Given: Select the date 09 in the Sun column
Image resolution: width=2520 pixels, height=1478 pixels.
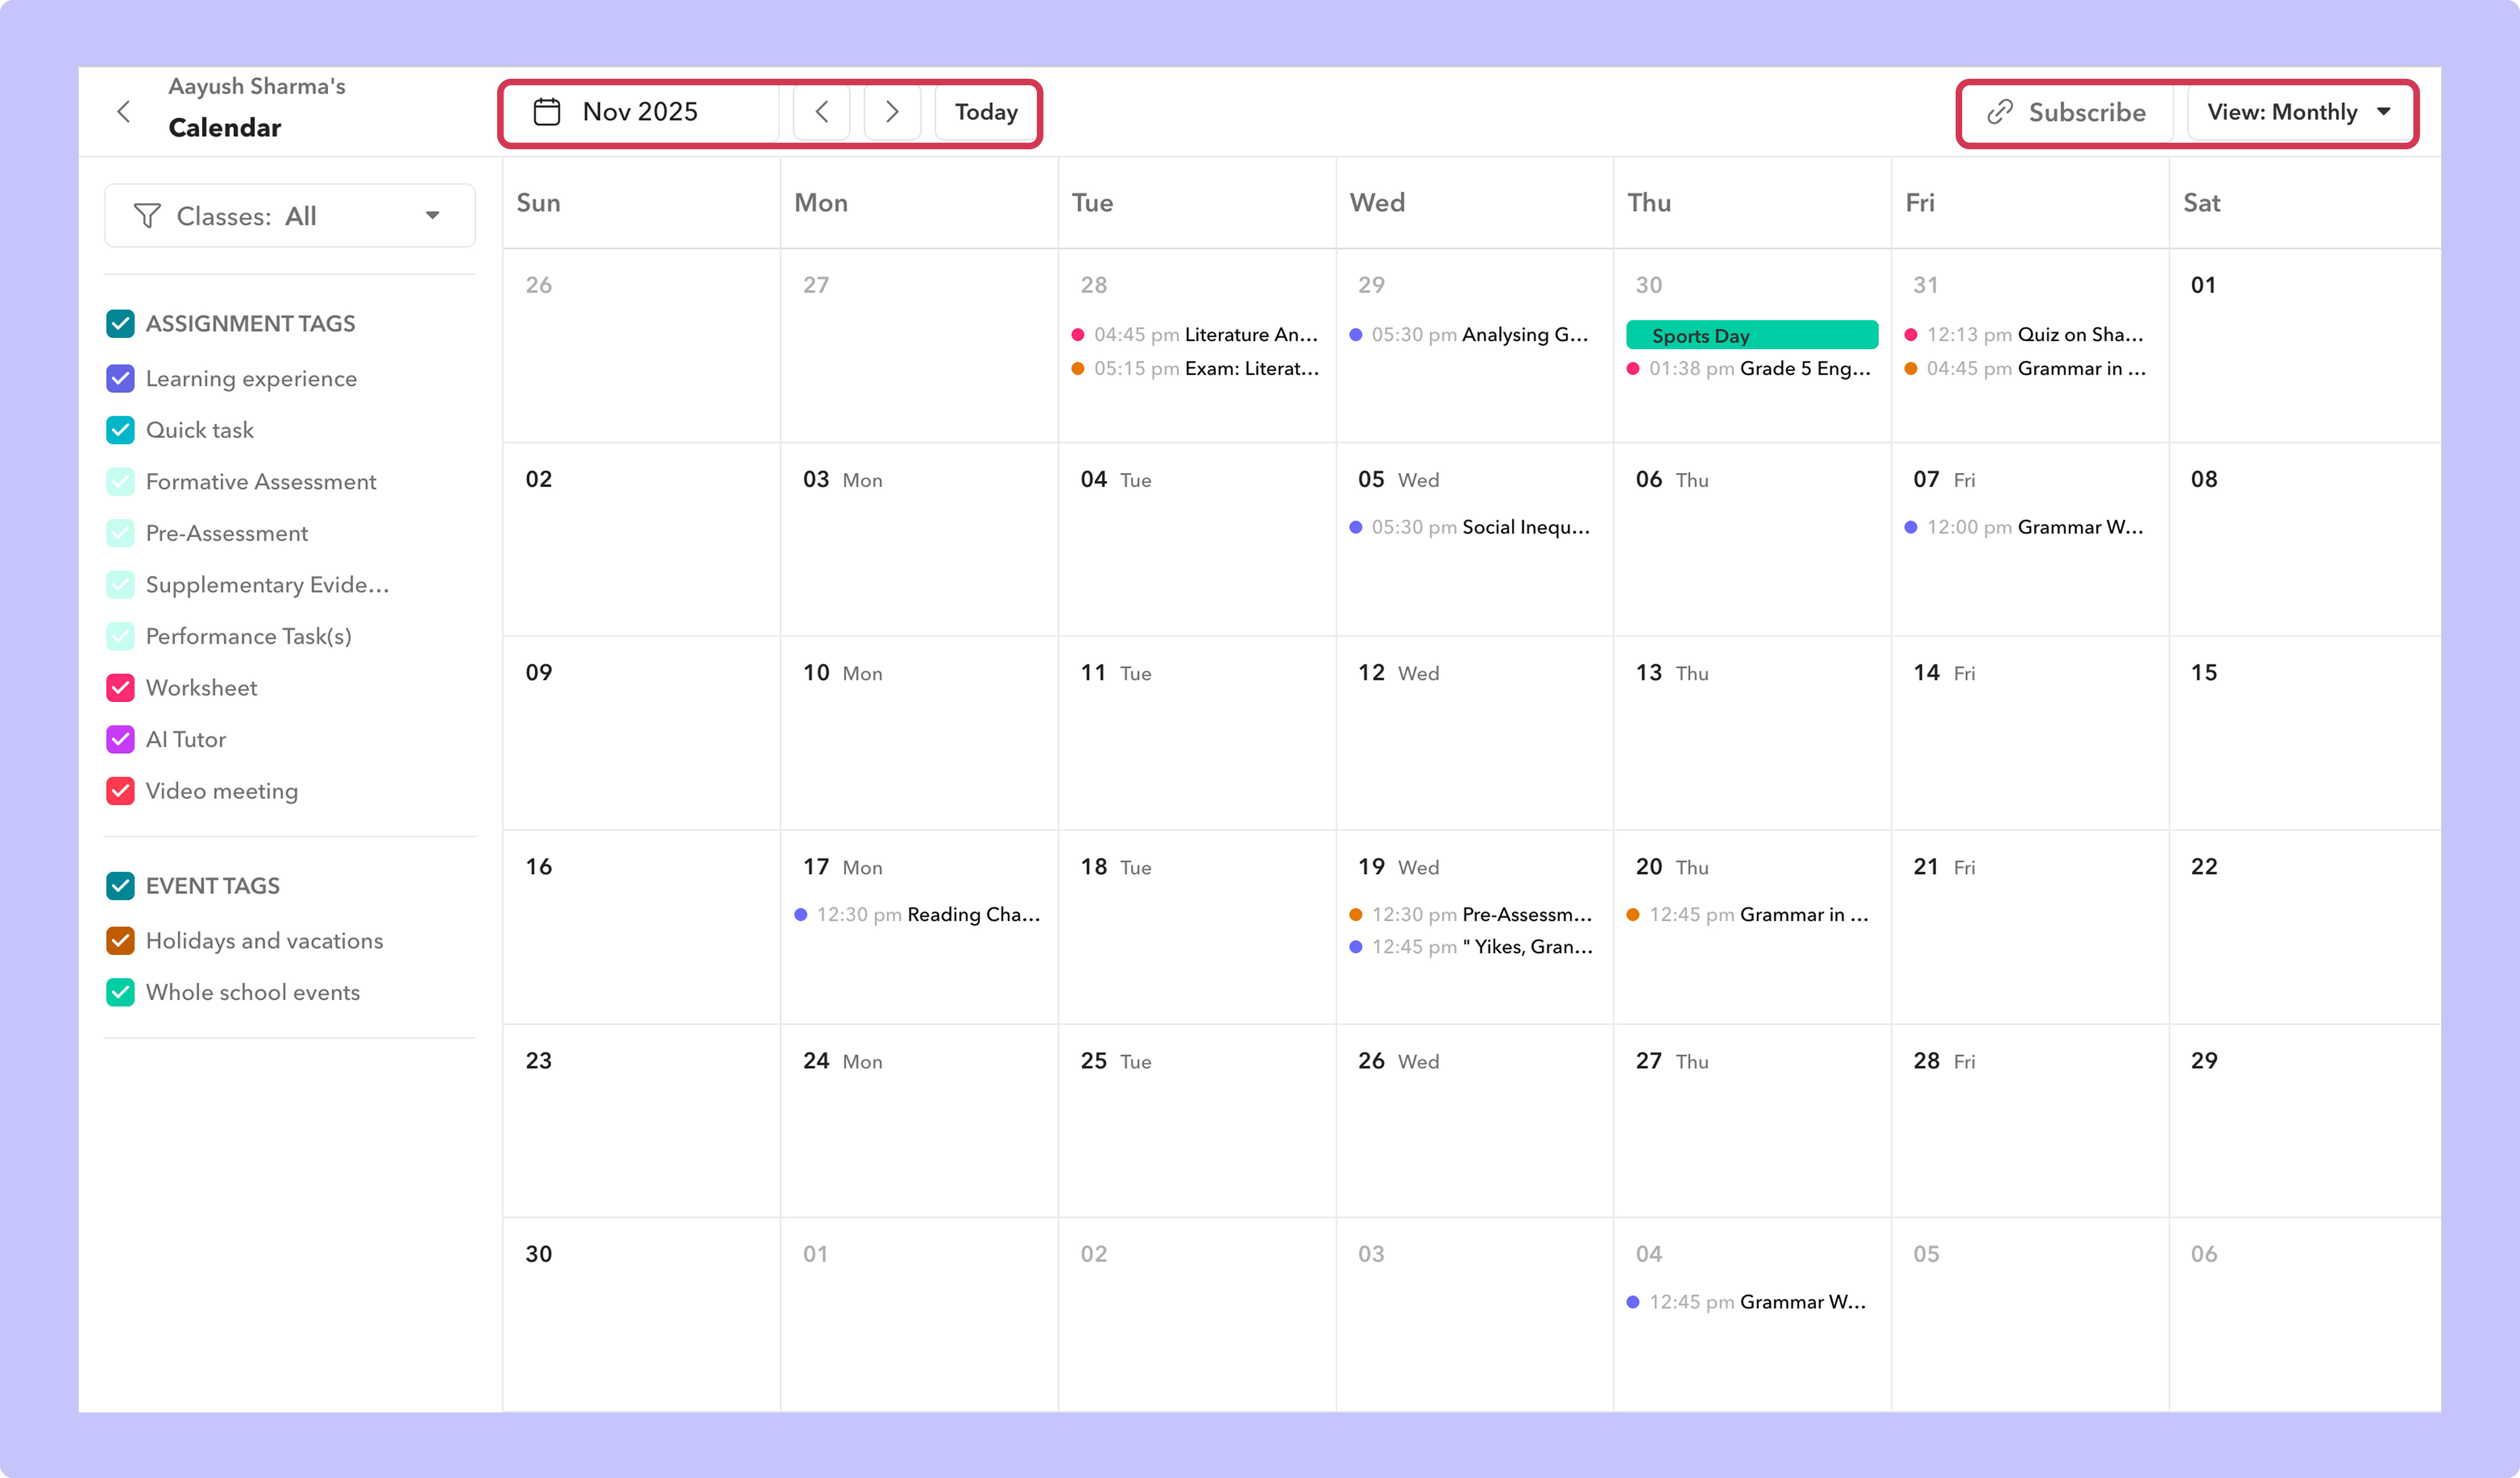Looking at the screenshot, I should tap(539, 673).
